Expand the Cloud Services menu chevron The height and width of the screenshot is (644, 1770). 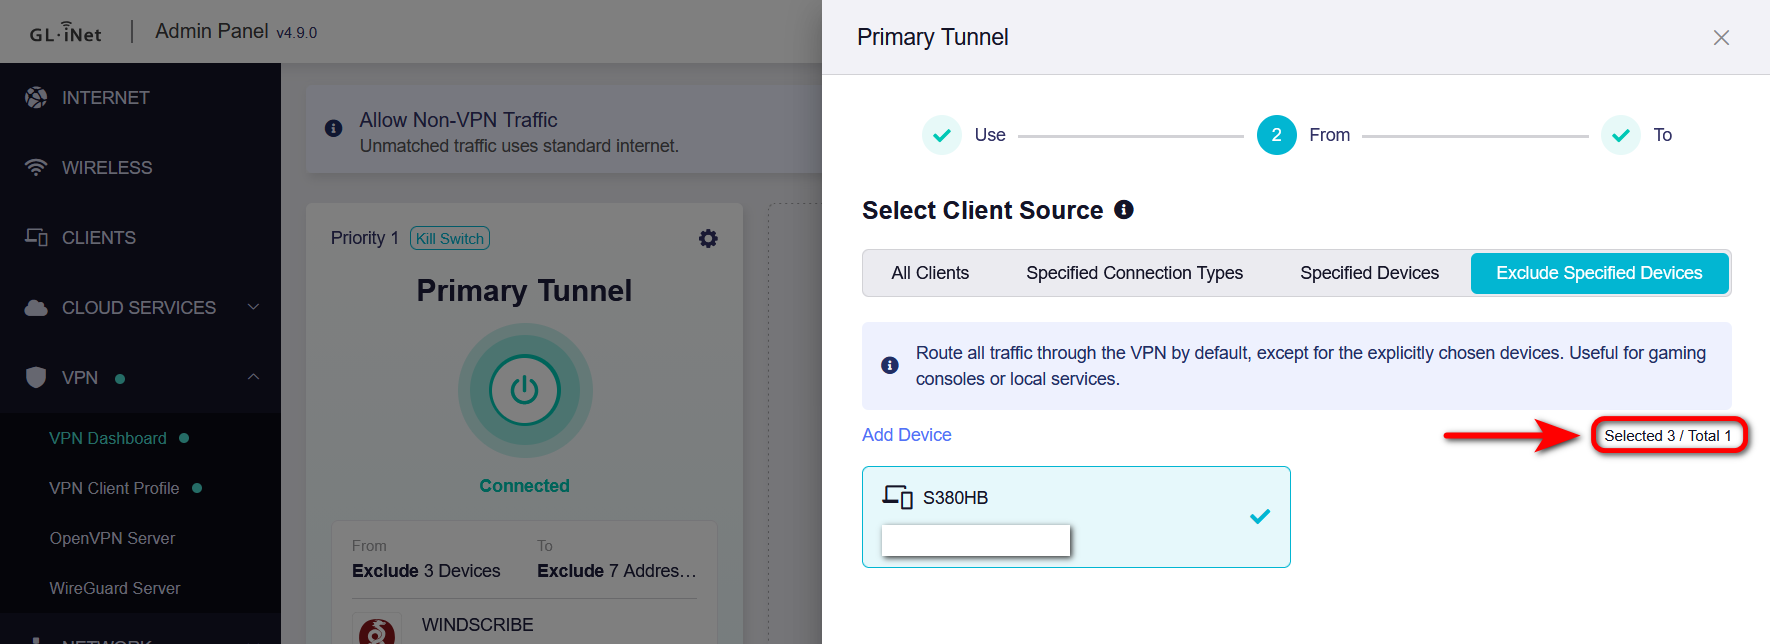point(253,307)
